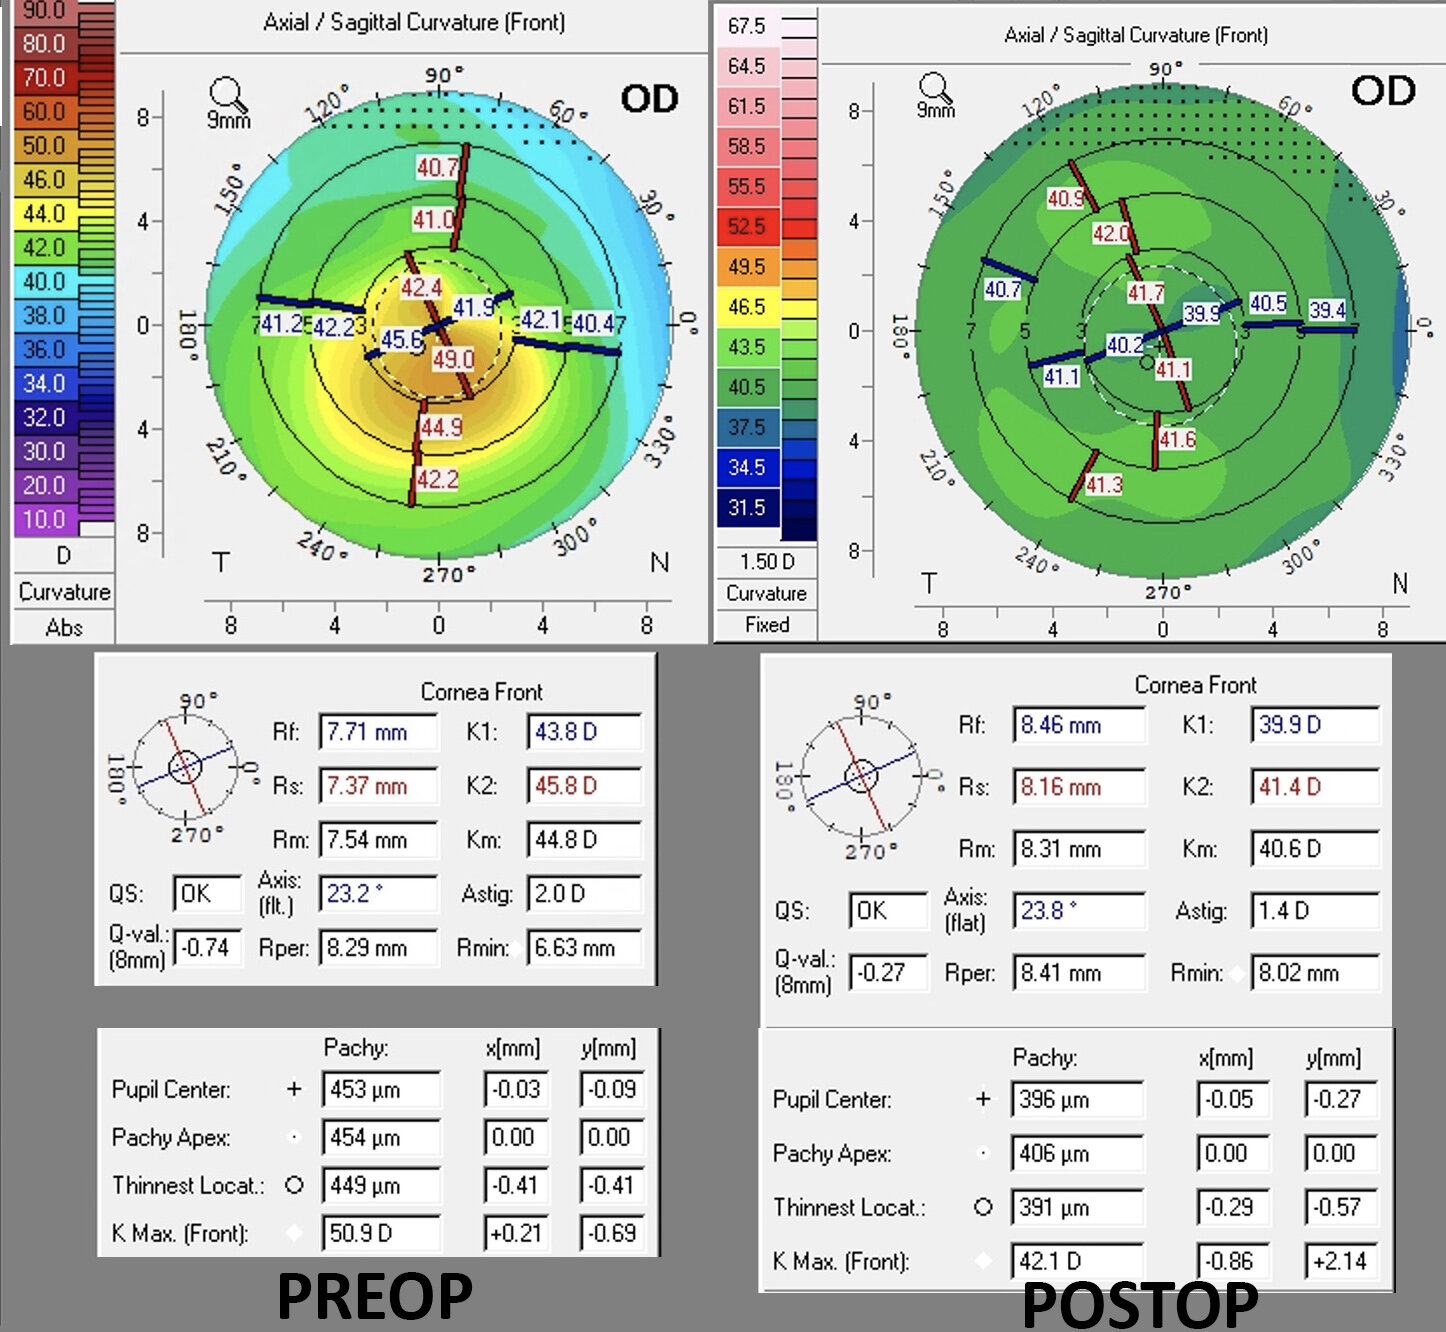Open the D unit selector above the preop color scale
The width and height of the screenshot is (1446, 1332).
[x=62, y=556]
